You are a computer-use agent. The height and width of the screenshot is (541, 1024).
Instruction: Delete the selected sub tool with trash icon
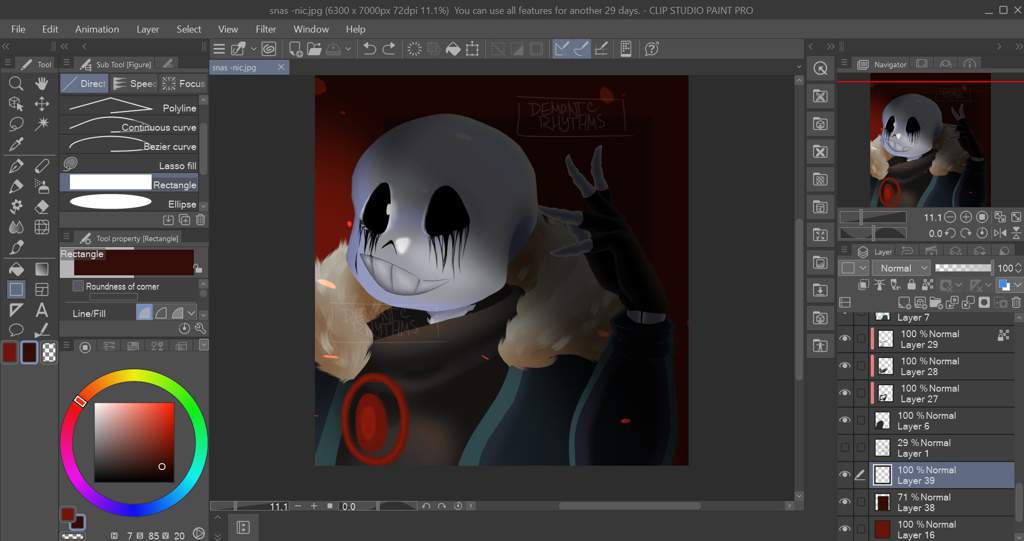pyautogui.click(x=200, y=220)
